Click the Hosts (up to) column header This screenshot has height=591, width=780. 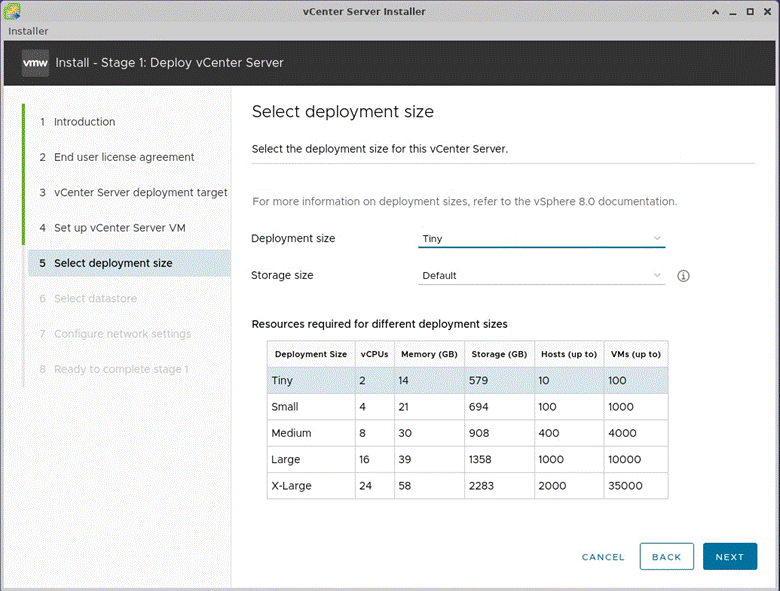point(569,354)
